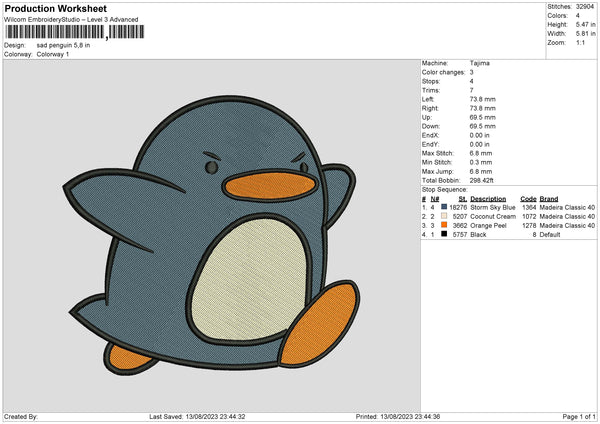Click the Width value '5.81 in'

585,34
